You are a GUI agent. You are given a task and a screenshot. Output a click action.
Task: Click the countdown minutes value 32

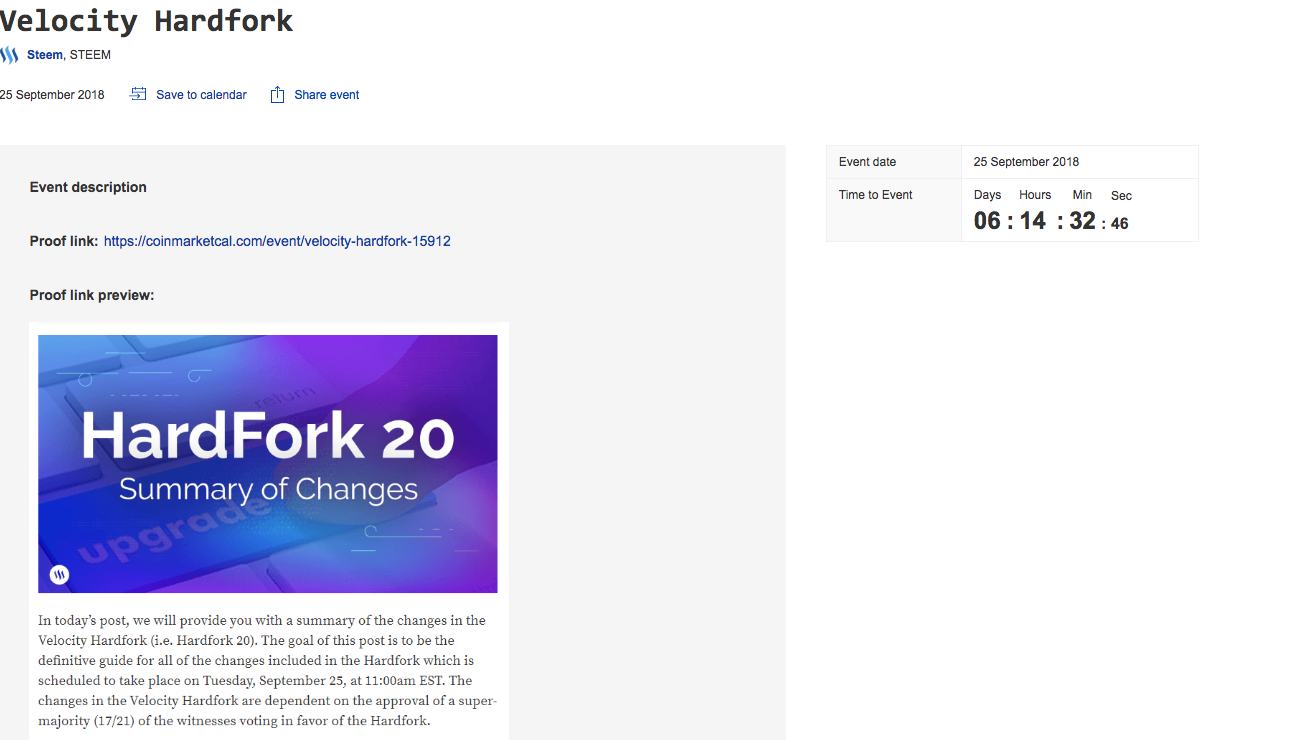tap(1082, 221)
